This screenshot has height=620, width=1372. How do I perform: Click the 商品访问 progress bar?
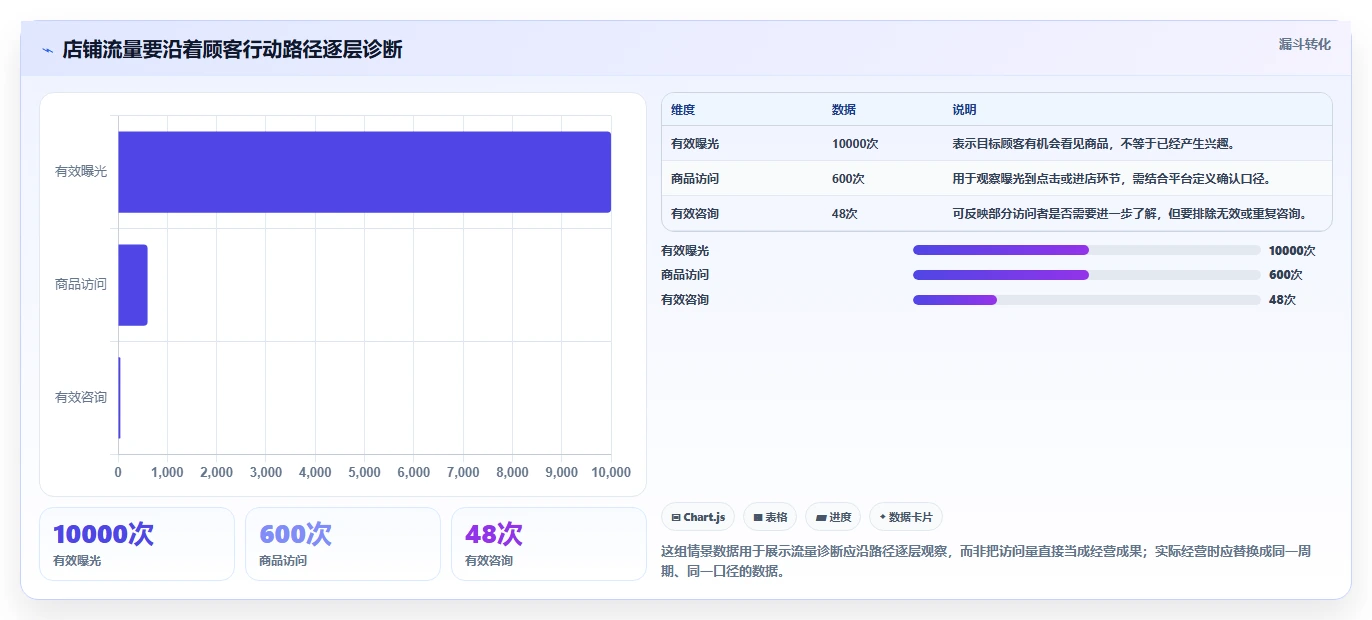[1087, 275]
